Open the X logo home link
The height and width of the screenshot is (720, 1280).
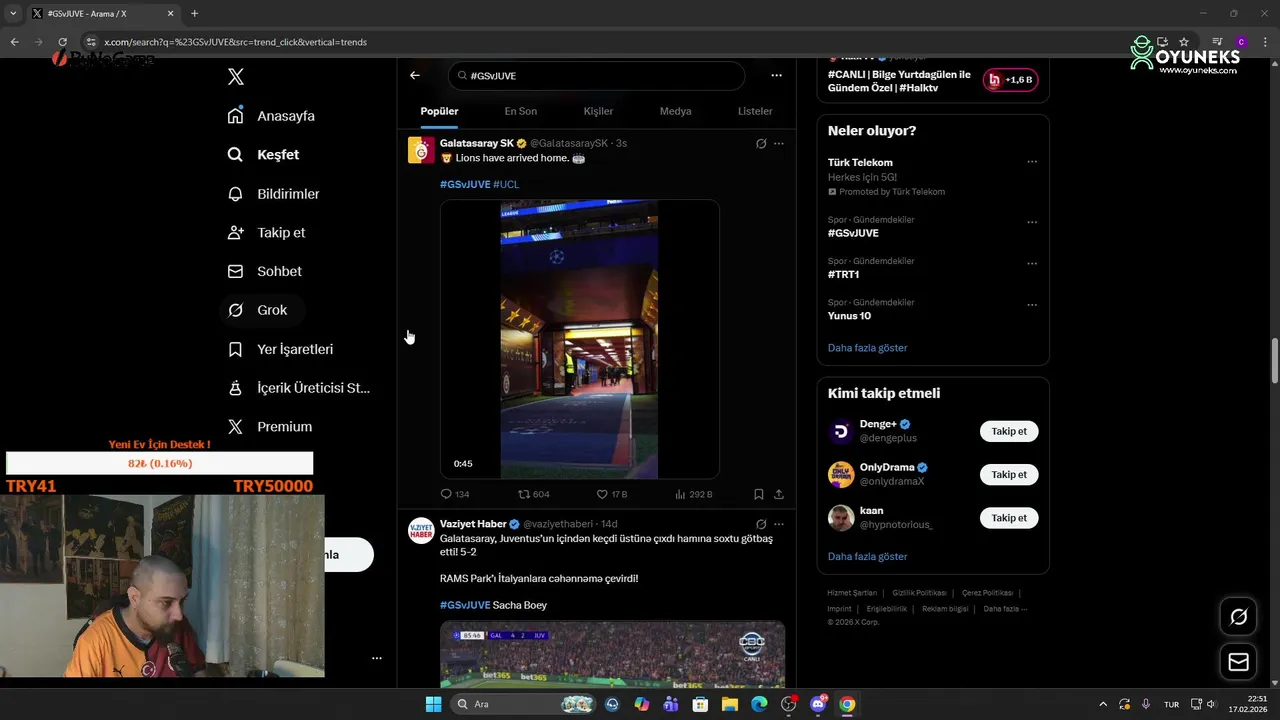[236, 77]
